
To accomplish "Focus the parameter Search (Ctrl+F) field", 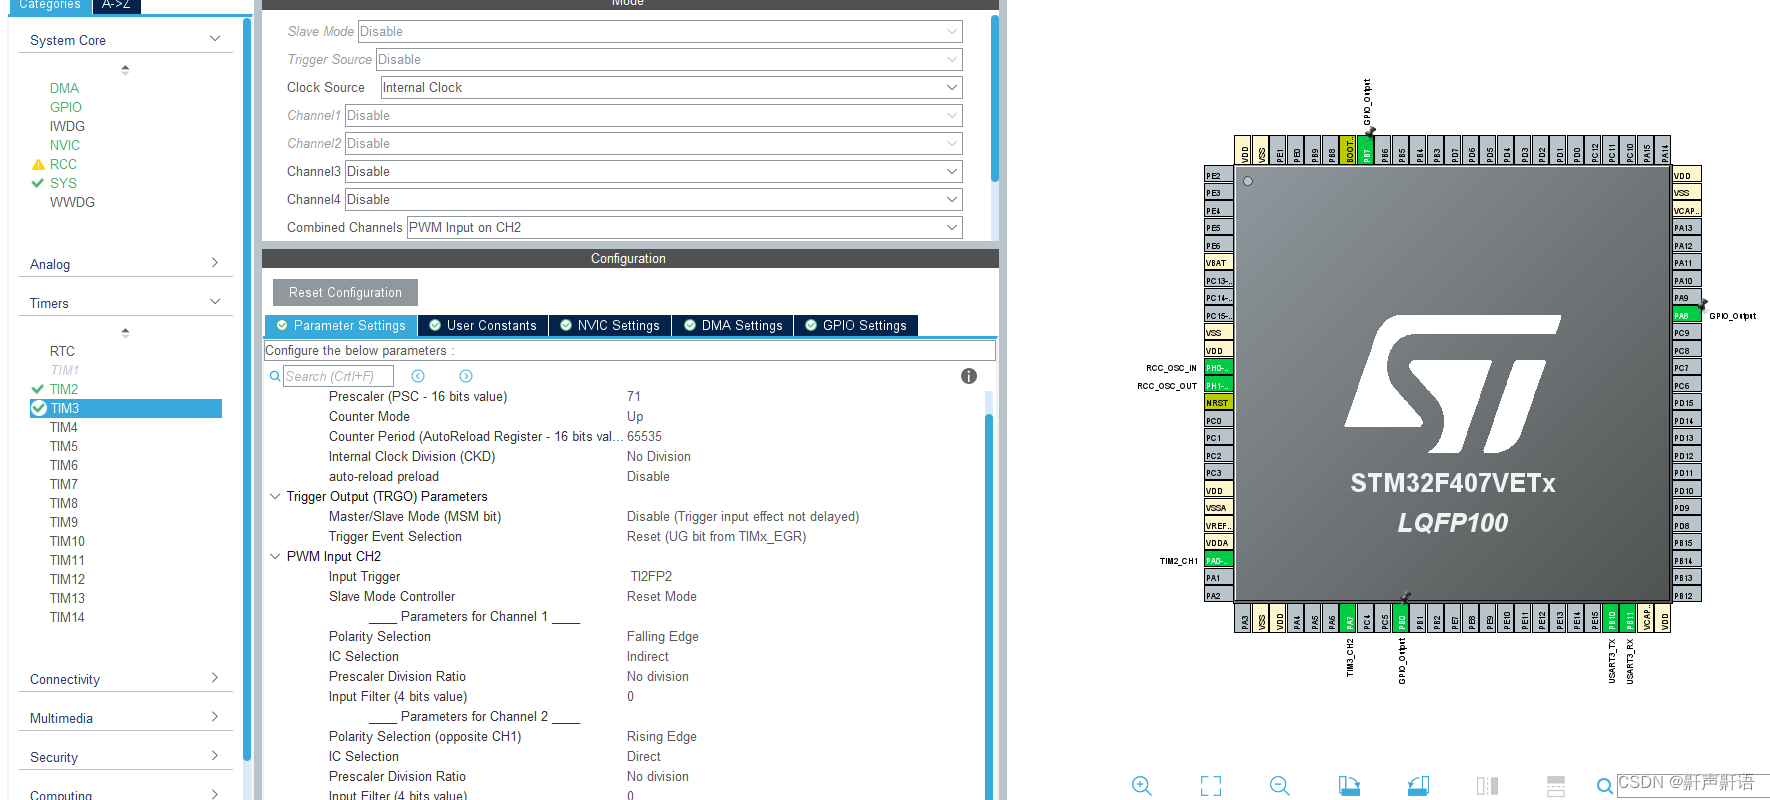I will [338, 376].
